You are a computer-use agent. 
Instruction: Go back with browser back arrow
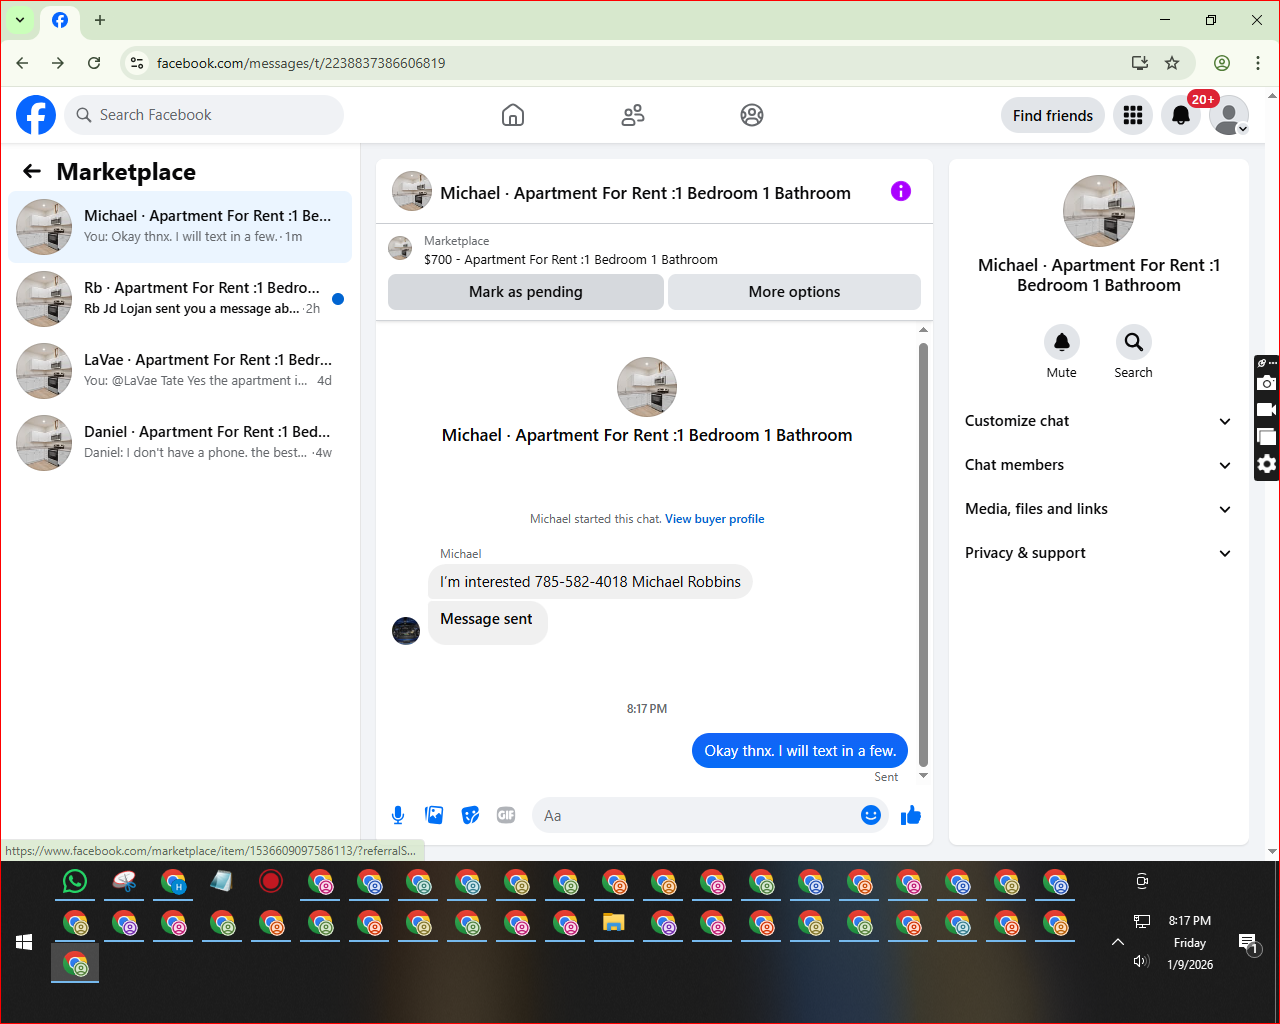coord(22,63)
